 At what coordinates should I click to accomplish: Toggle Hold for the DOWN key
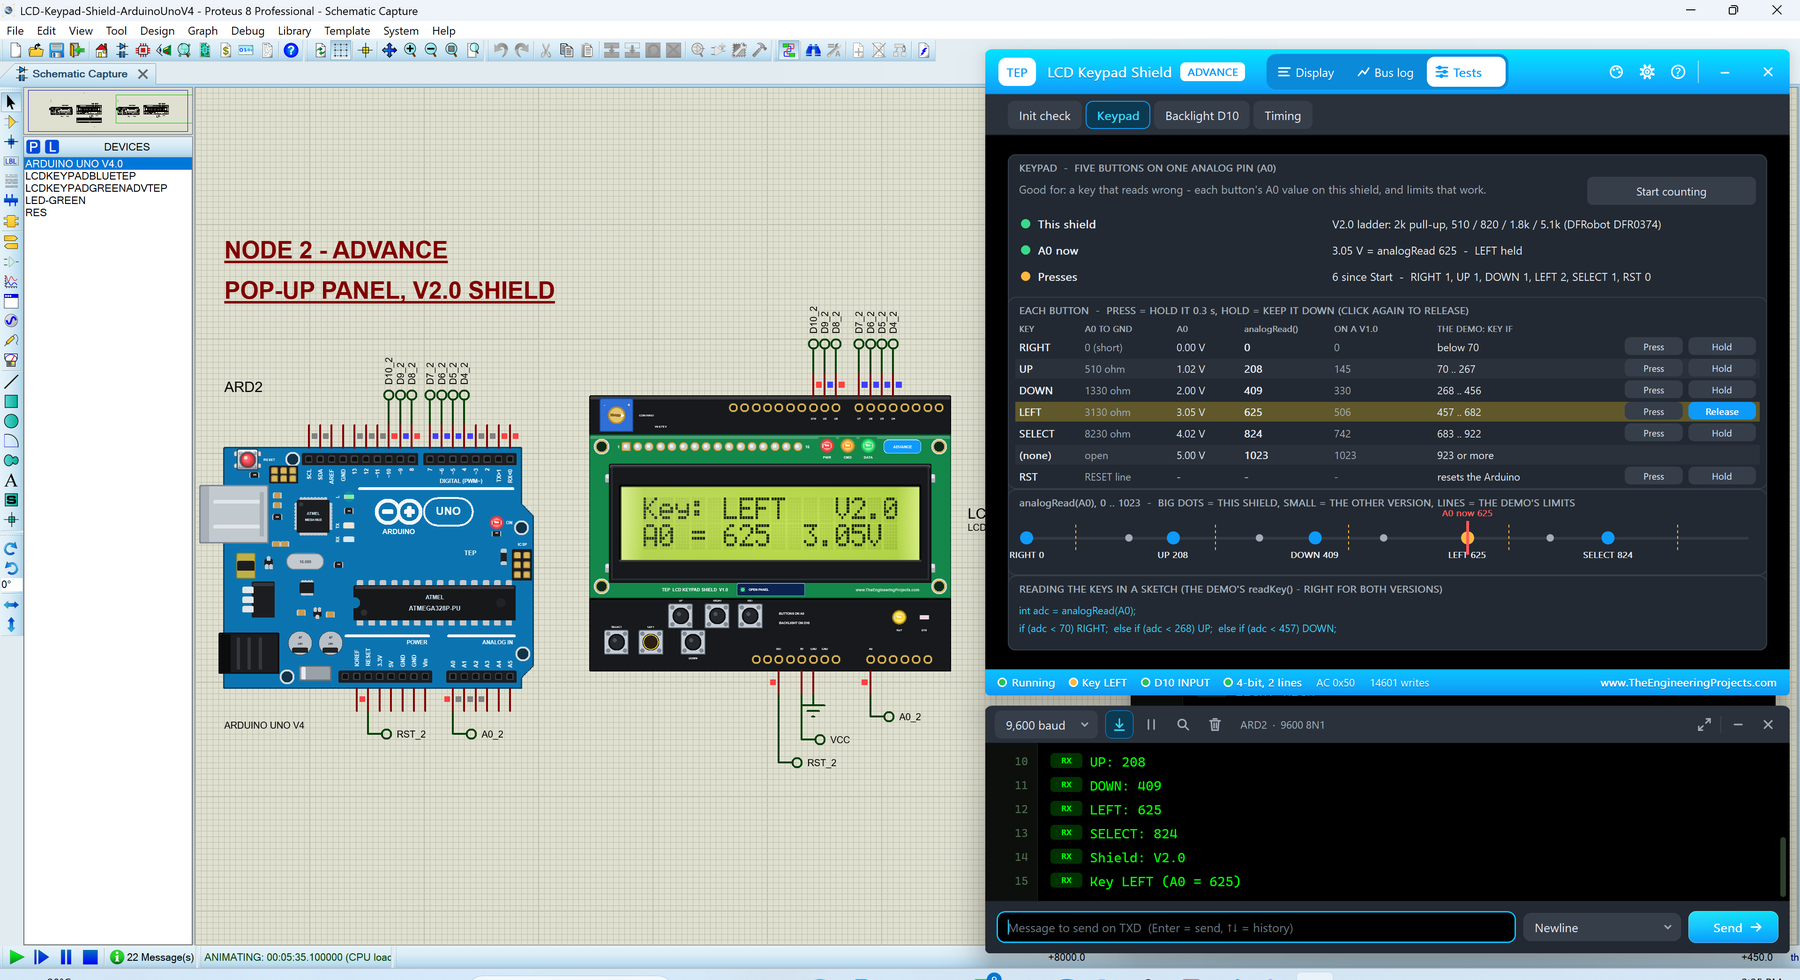point(1721,390)
